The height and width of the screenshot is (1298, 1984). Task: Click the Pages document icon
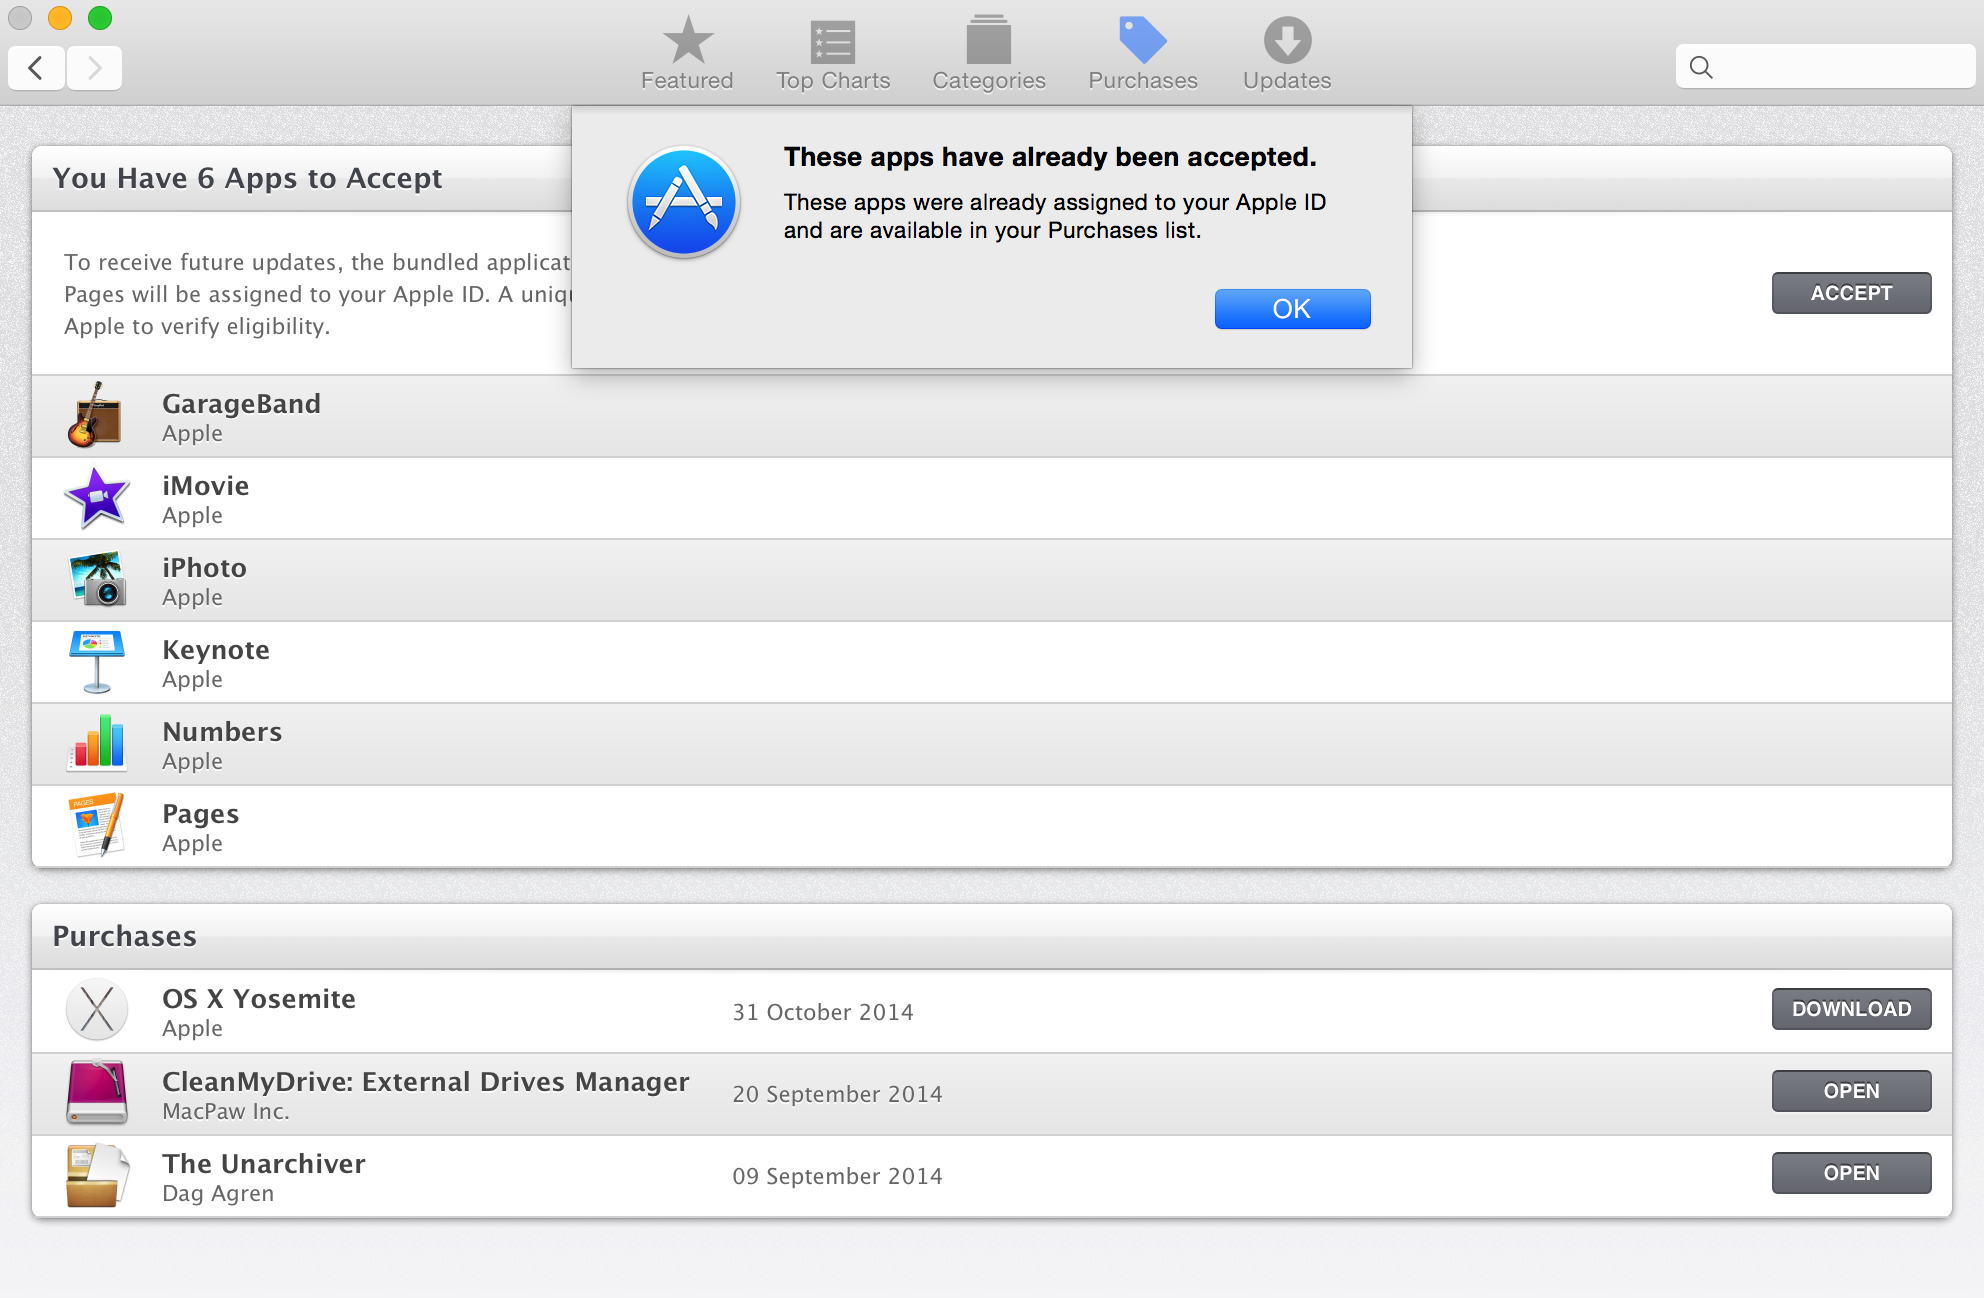coord(96,826)
